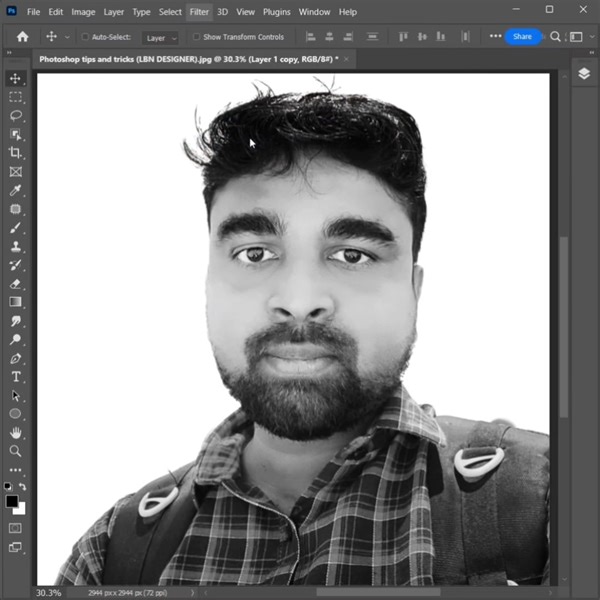This screenshot has height=600, width=600.
Task: Open the Layers panel icon on right
Action: click(x=584, y=73)
